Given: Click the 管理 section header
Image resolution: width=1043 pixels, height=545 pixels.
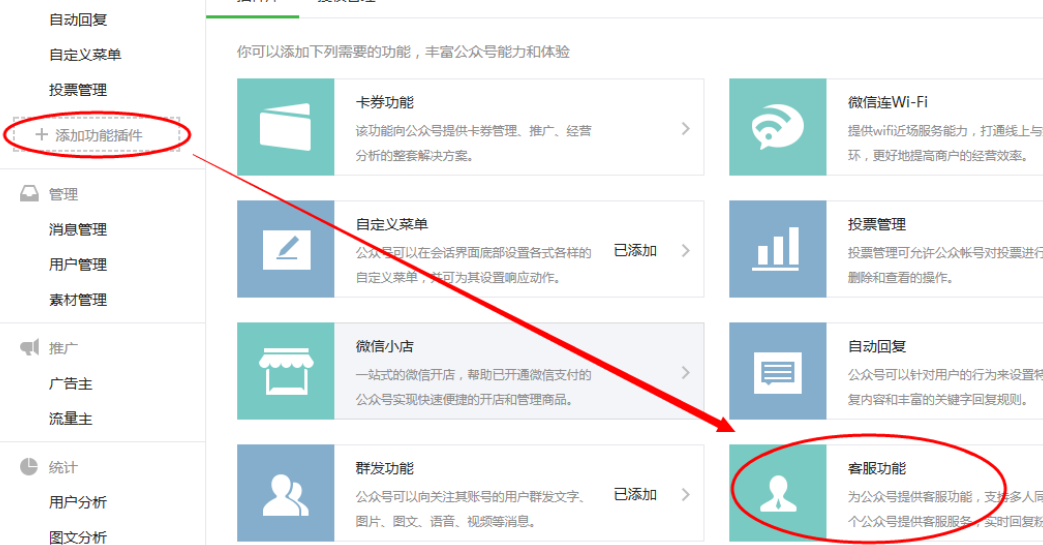Looking at the screenshot, I should click(x=63, y=194).
